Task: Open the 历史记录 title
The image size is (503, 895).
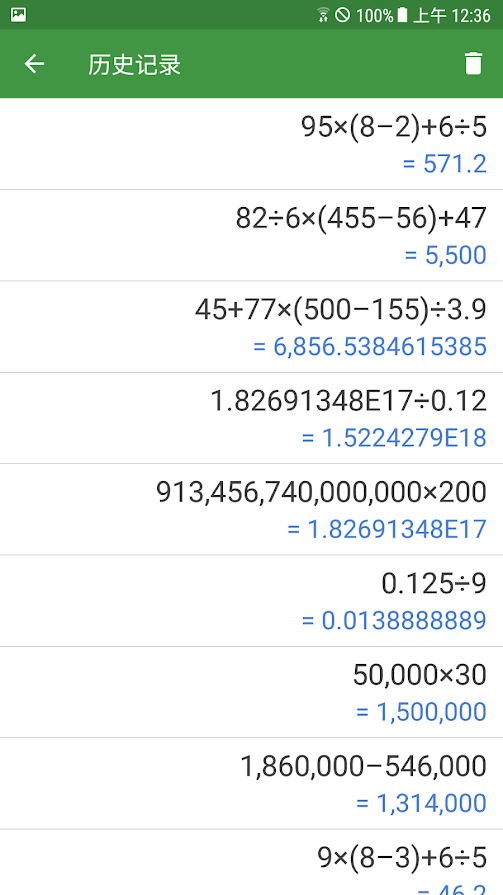Action: tap(134, 64)
